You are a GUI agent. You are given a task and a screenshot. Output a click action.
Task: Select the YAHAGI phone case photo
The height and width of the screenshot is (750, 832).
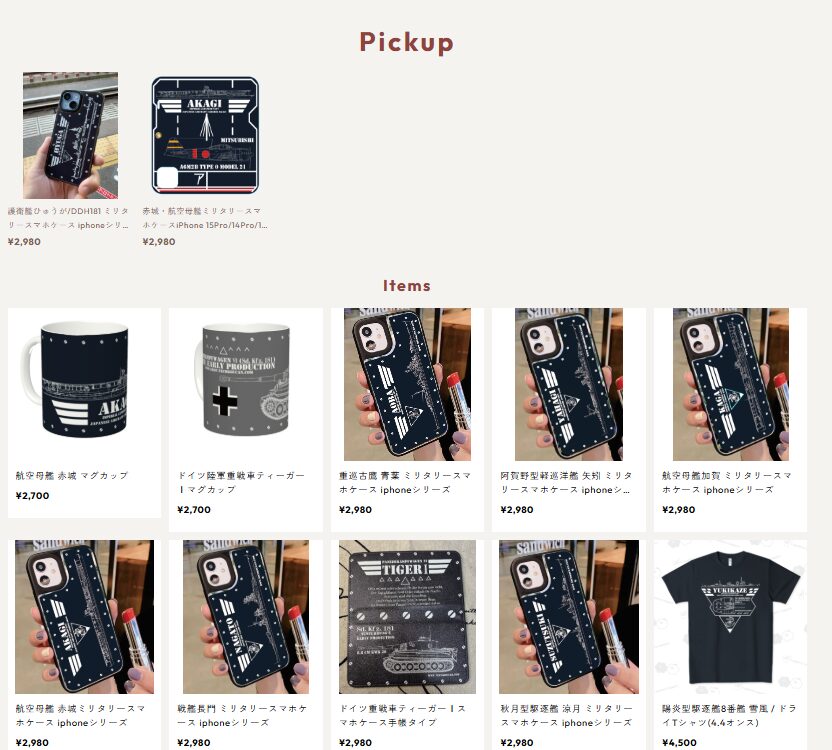pyautogui.click(x=568, y=384)
